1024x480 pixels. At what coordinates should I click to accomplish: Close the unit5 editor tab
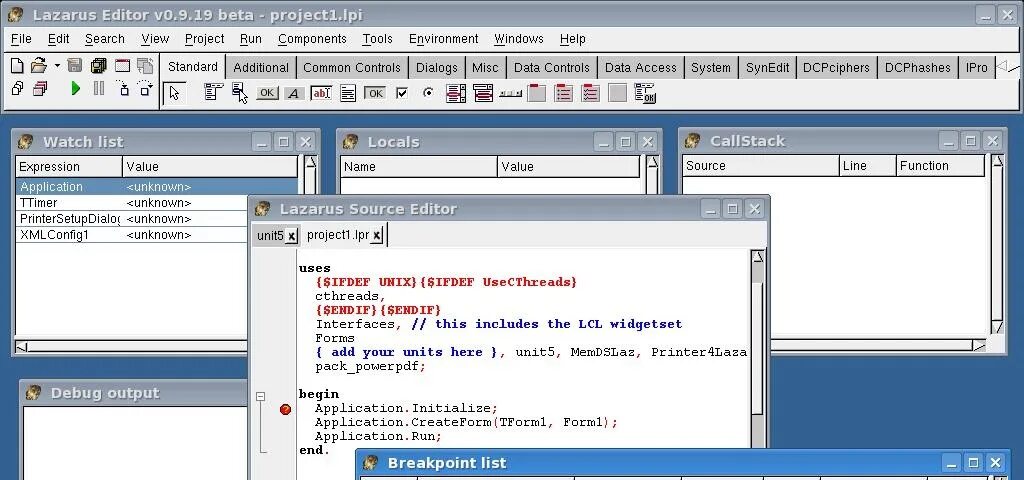(x=291, y=236)
